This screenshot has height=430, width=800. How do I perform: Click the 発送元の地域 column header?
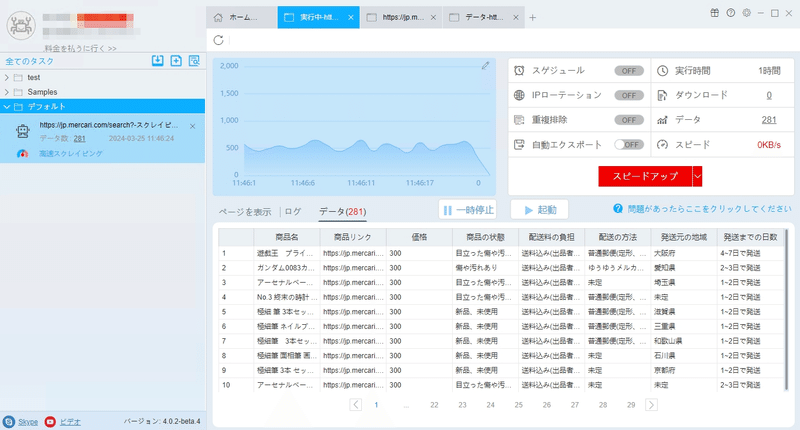coord(684,237)
